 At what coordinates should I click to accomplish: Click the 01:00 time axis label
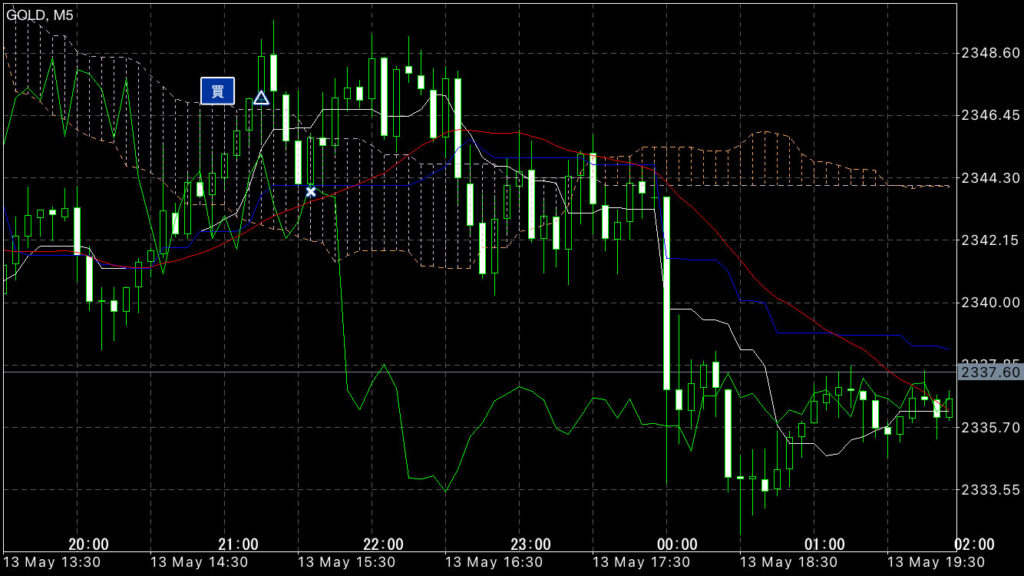pos(824,544)
